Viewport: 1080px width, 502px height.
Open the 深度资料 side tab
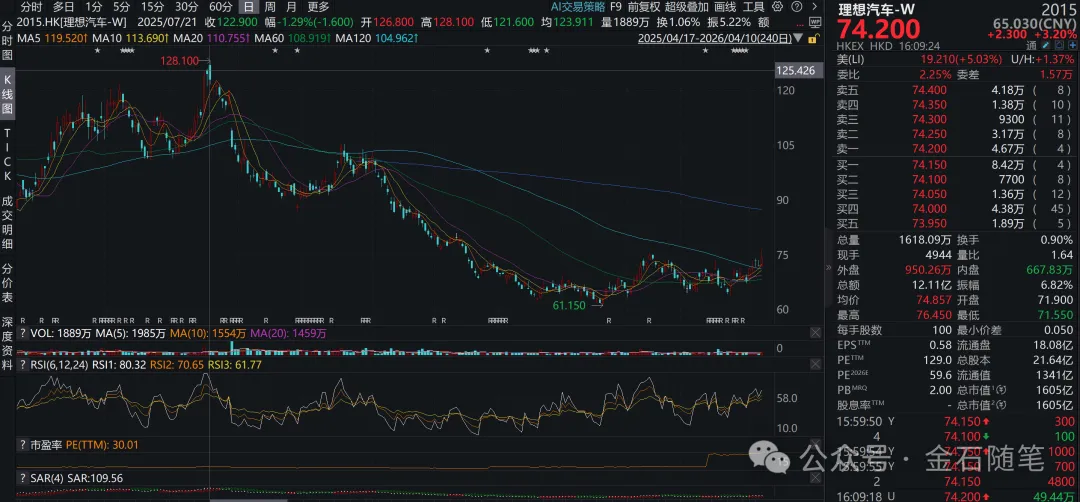8,344
